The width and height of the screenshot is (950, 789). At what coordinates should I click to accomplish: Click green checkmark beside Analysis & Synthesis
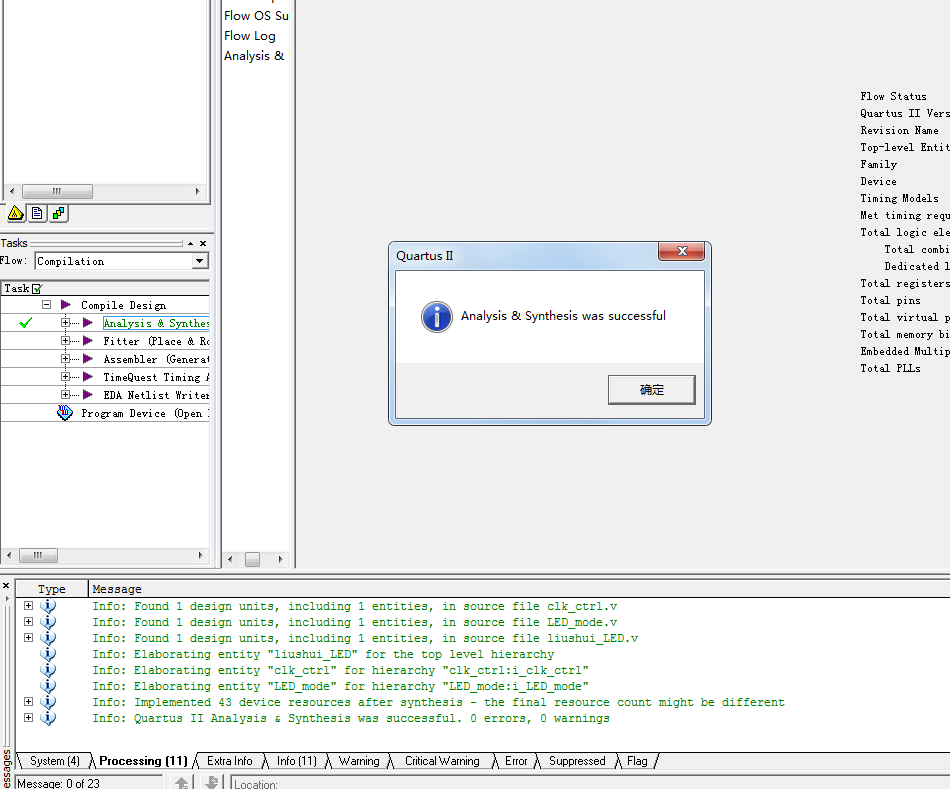[25, 323]
